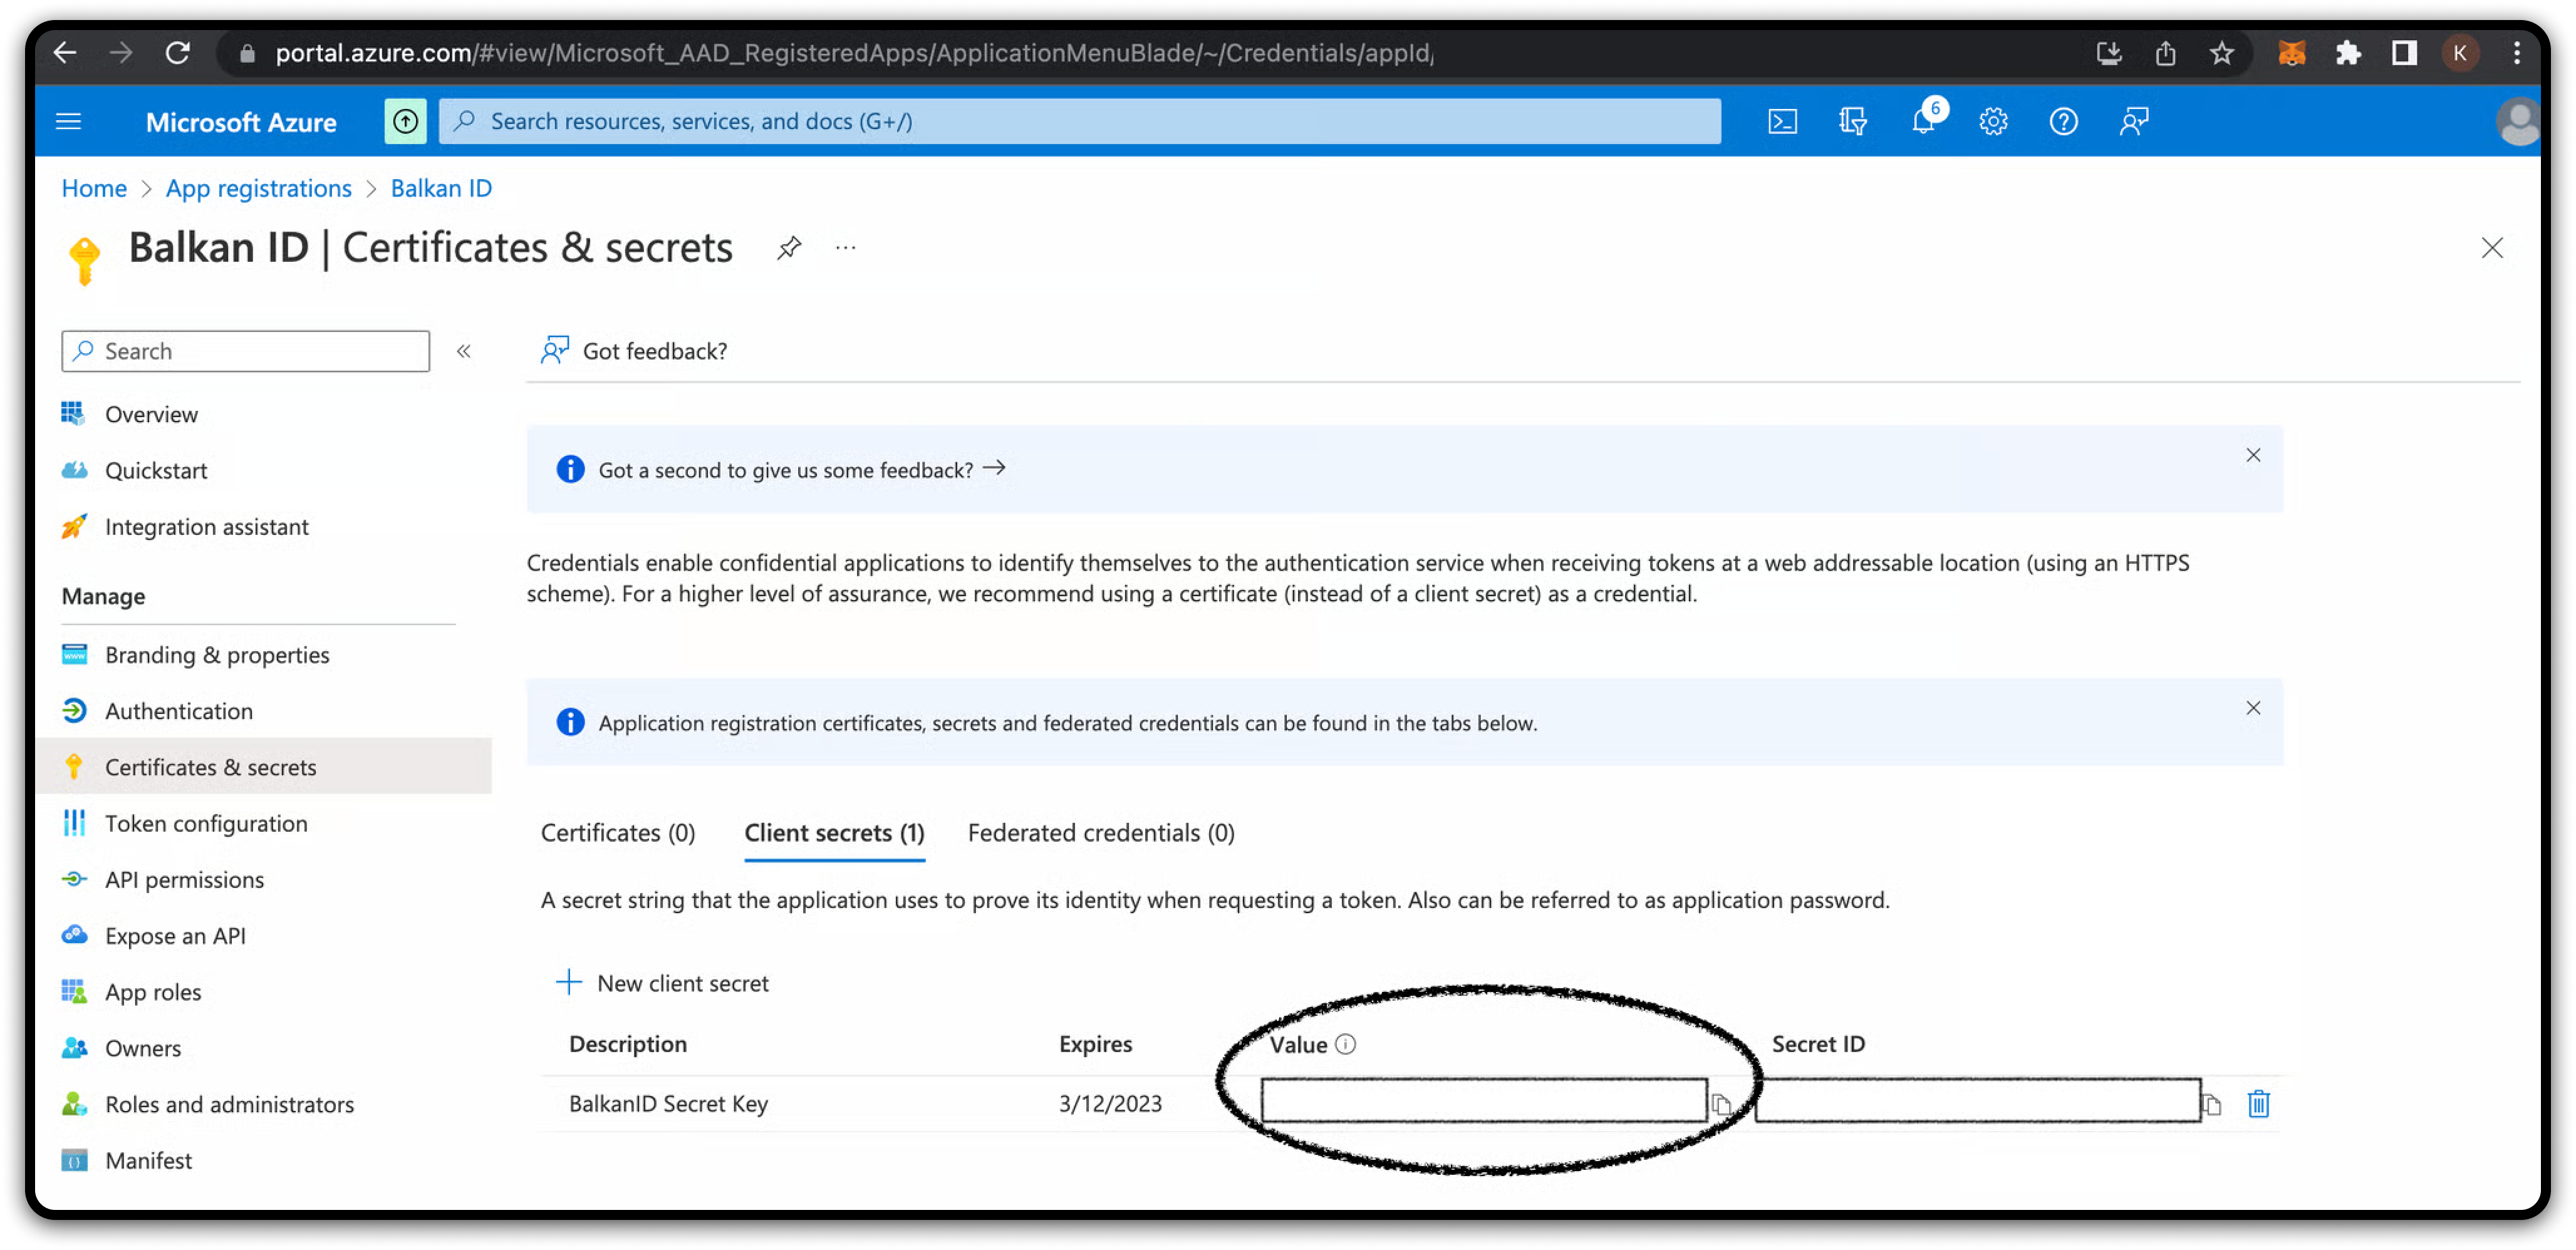The width and height of the screenshot is (2576, 1250).
Task: Open Azure Cloud Shell icon
Action: pyautogui.click(x=1782, y=122)
